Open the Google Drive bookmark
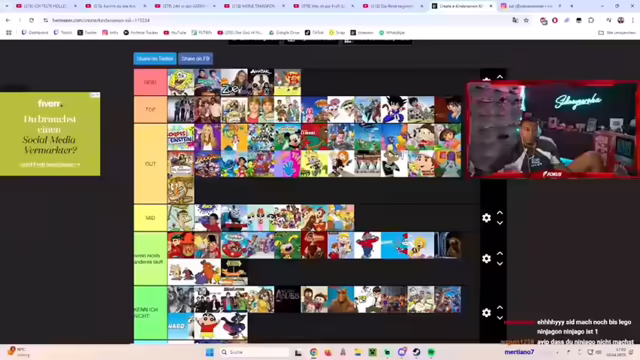Screen dimensions: 640x360 (x=283, y=32)
